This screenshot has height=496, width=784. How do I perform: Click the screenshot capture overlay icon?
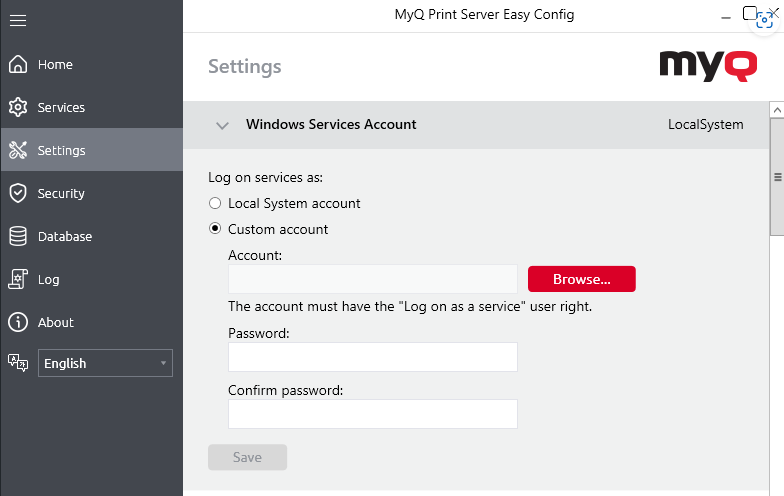(764, 21)
